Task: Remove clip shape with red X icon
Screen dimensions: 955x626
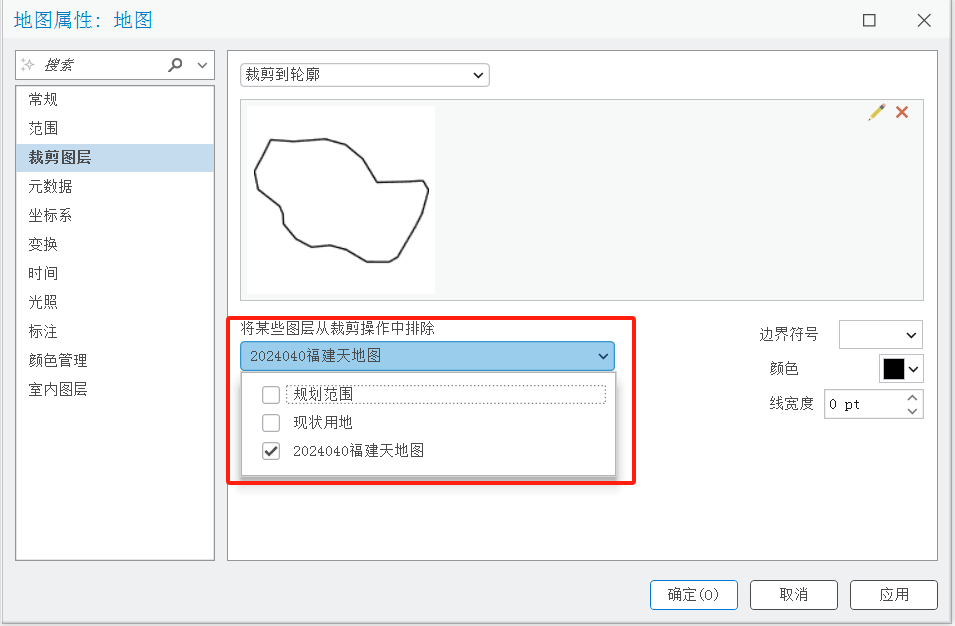Action: coord(902,112)
